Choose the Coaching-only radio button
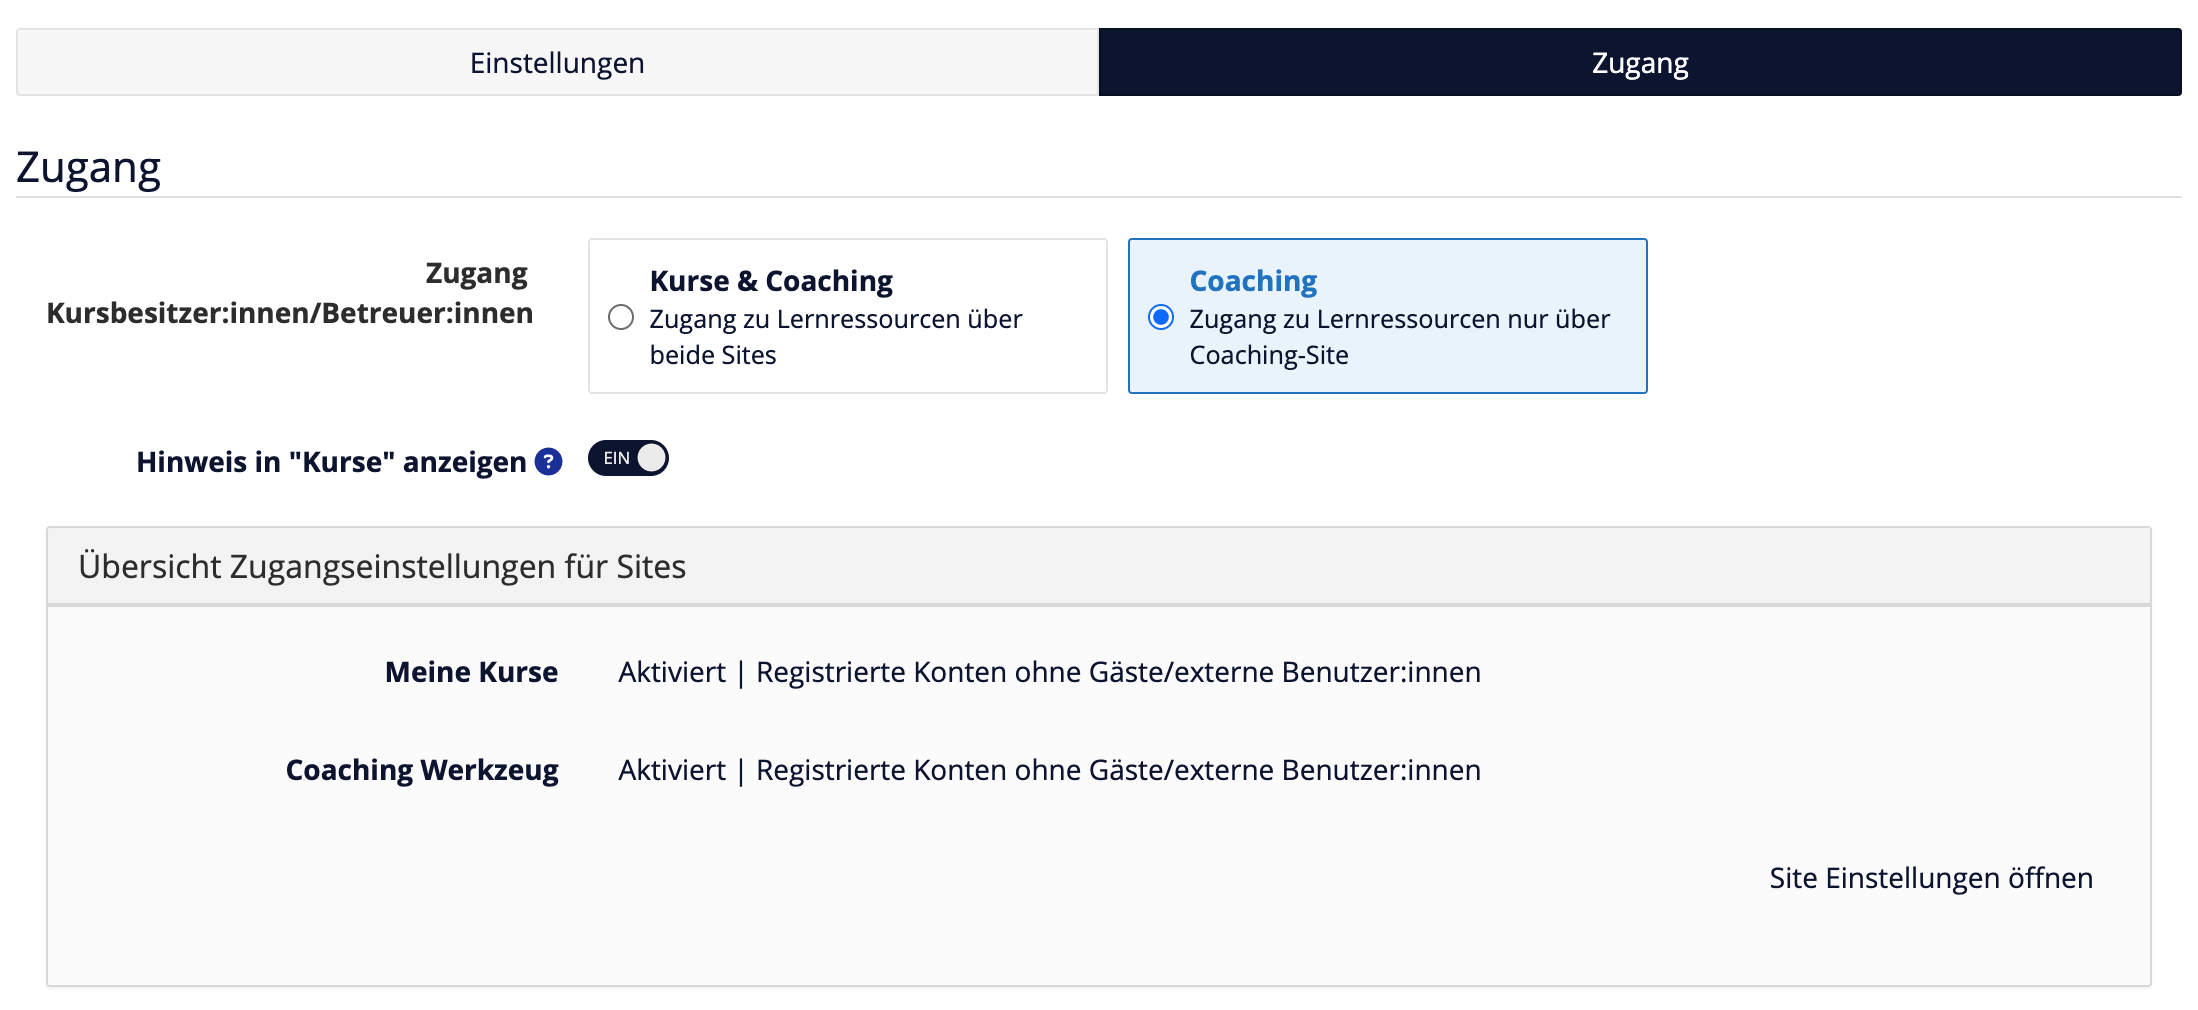Image resolution: width=2198 pixels, height=1010 pixels. 1161,318
